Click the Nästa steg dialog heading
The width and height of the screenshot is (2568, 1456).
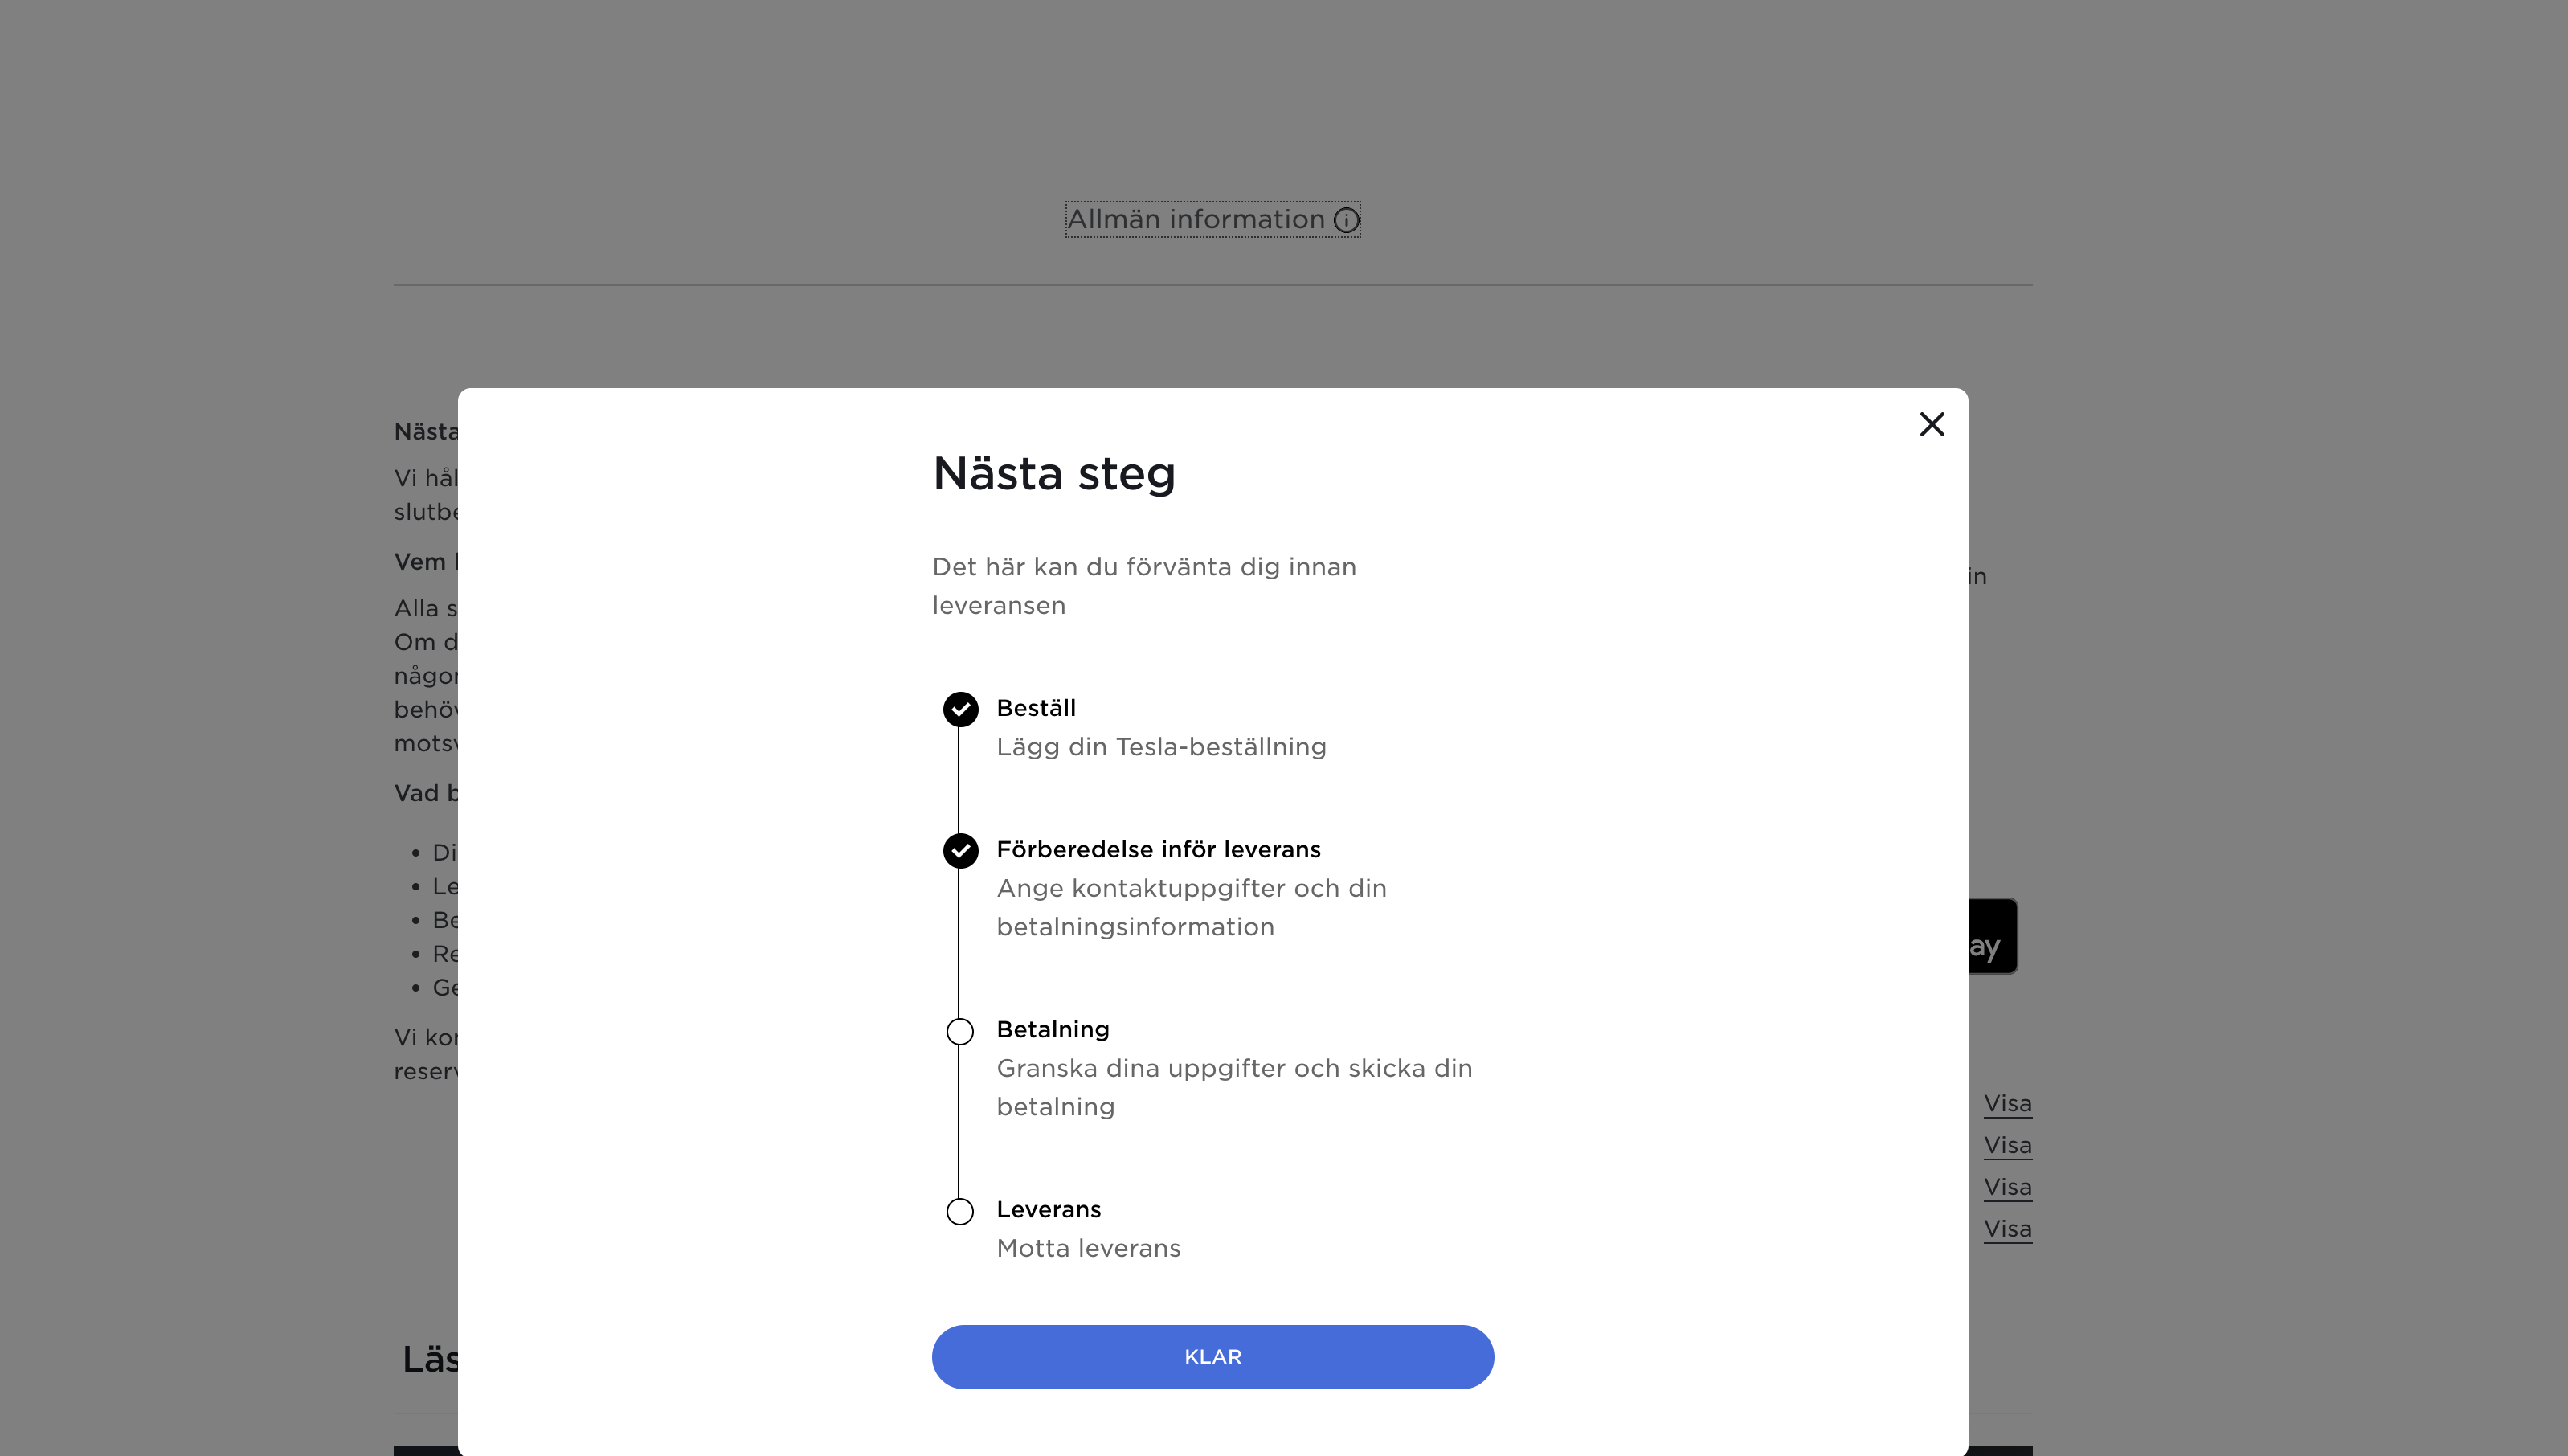[x=1053, y=473]
